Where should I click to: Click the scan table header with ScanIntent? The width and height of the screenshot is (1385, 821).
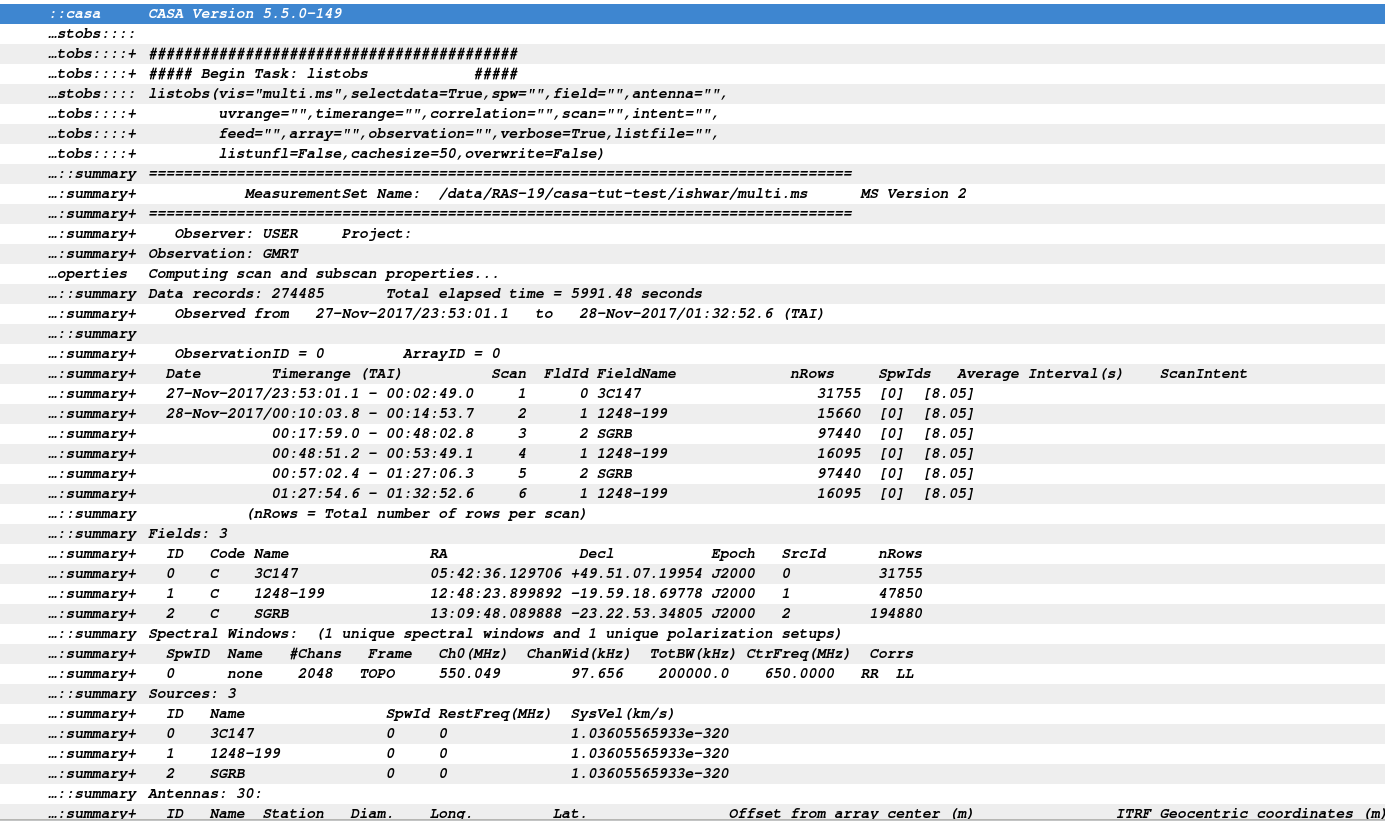pos(692,374)
